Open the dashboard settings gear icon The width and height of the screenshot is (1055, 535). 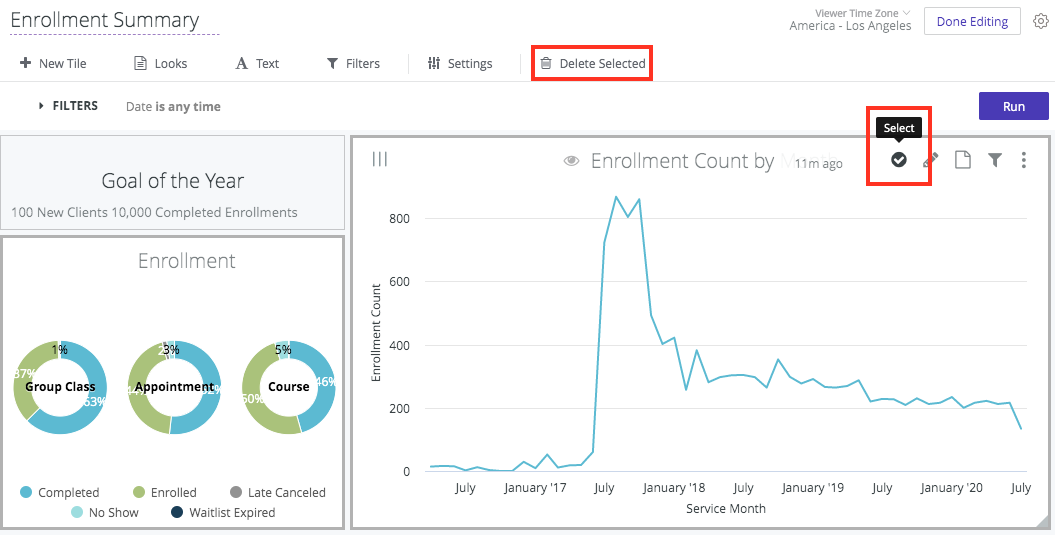1040,21
